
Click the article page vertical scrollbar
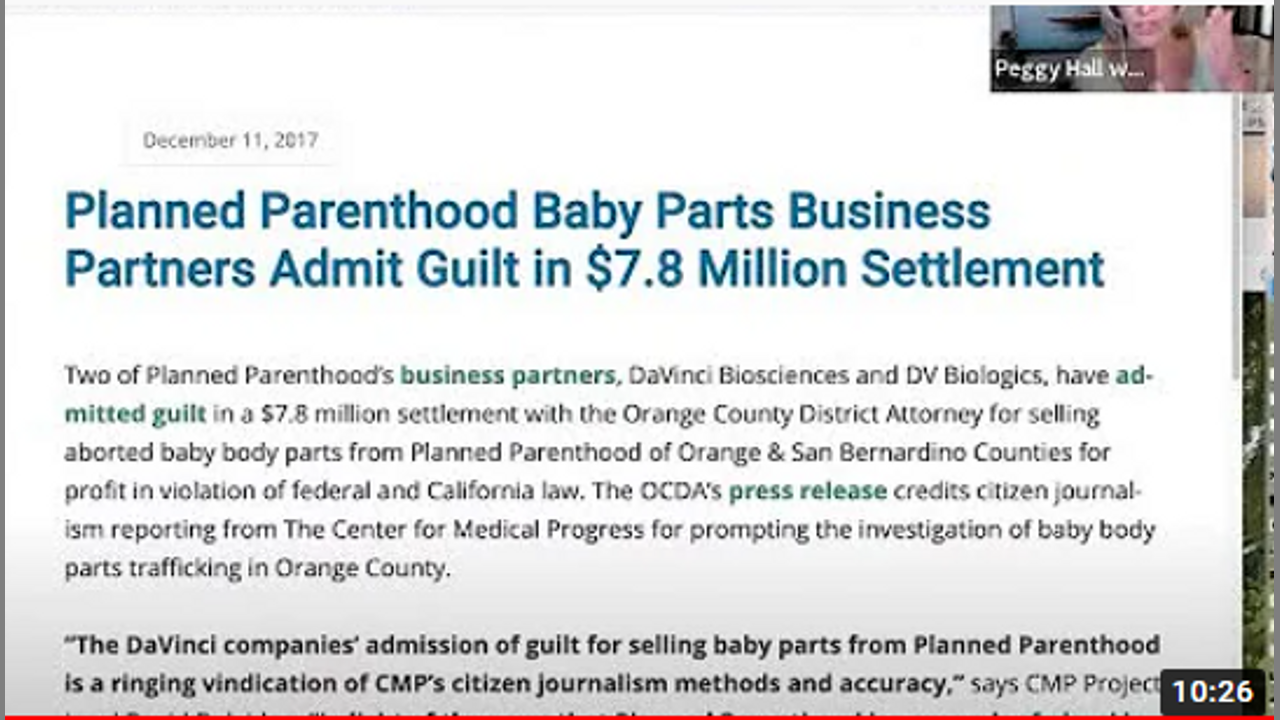tap(1237, 300)
